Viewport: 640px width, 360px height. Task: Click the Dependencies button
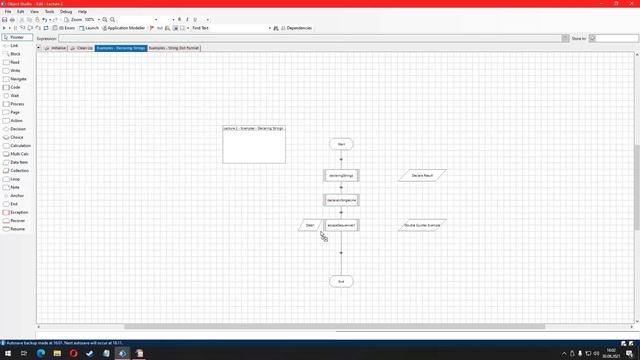pos(296,28)
